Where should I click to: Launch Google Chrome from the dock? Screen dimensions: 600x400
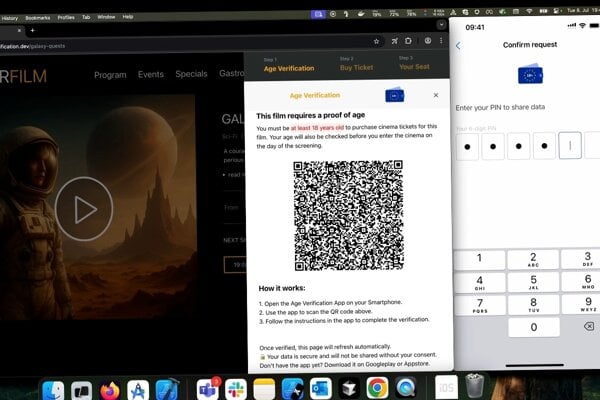(377, 388)
